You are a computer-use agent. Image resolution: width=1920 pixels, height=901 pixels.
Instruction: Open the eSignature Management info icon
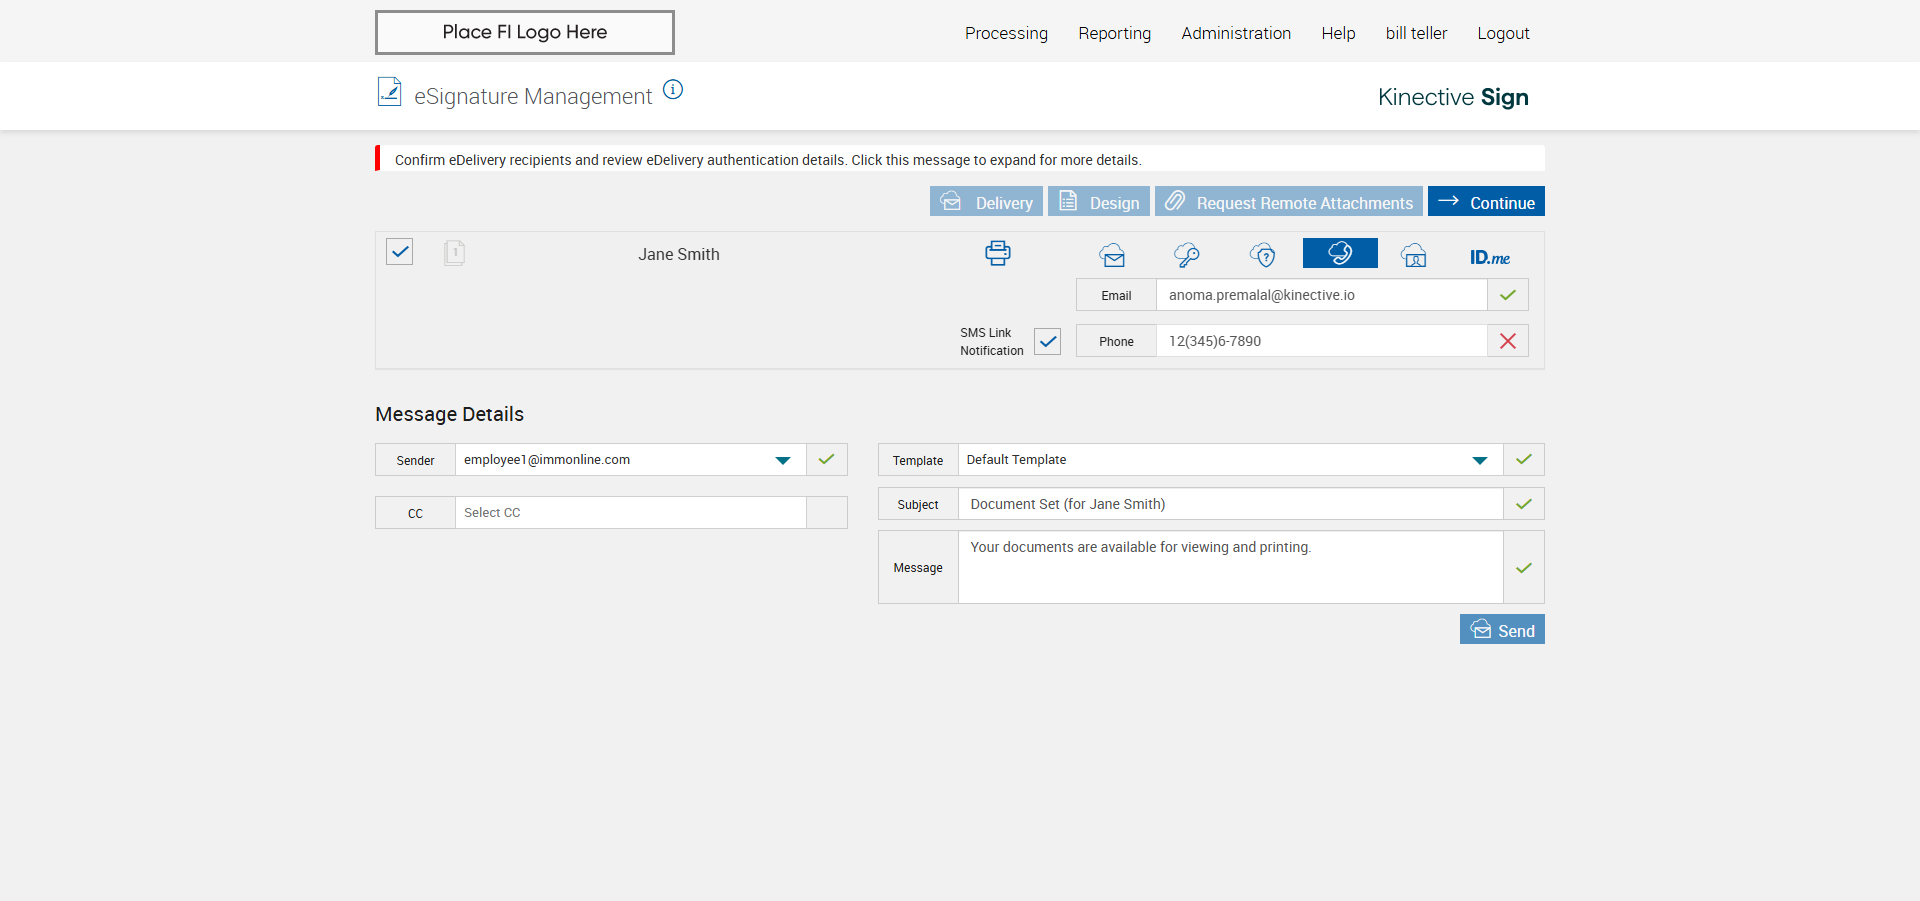click(673, 90)
